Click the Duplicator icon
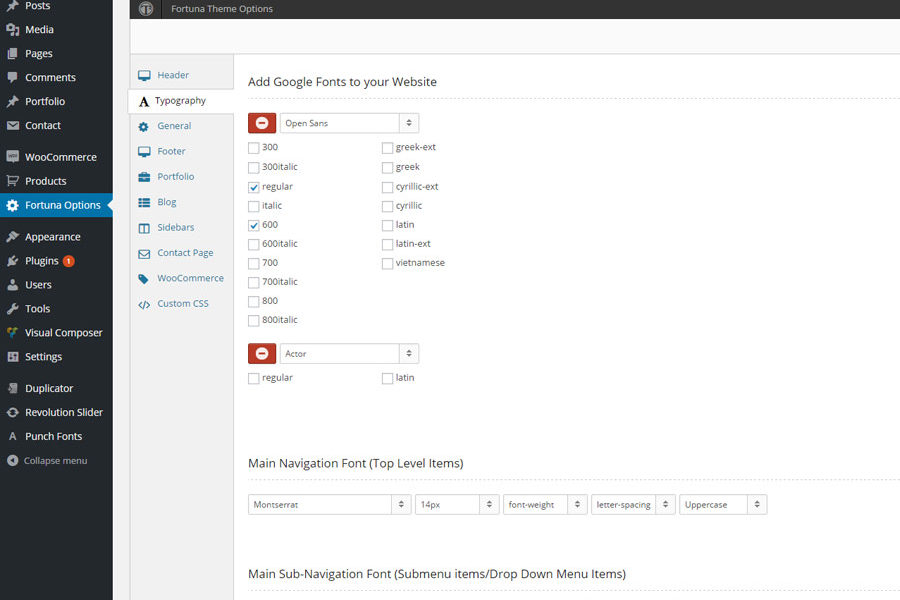The height and width of the screenshot is (600, 900). [x=13, y=388]
